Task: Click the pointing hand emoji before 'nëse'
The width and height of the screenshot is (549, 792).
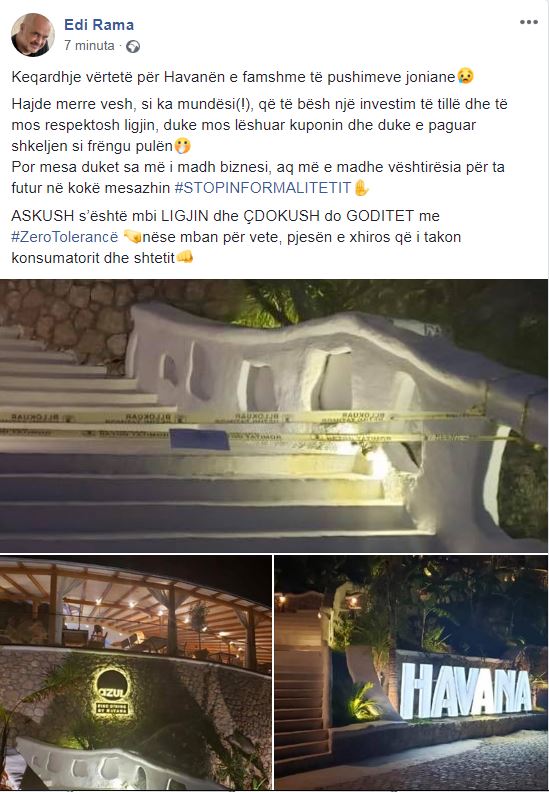Action: point(132,237)
